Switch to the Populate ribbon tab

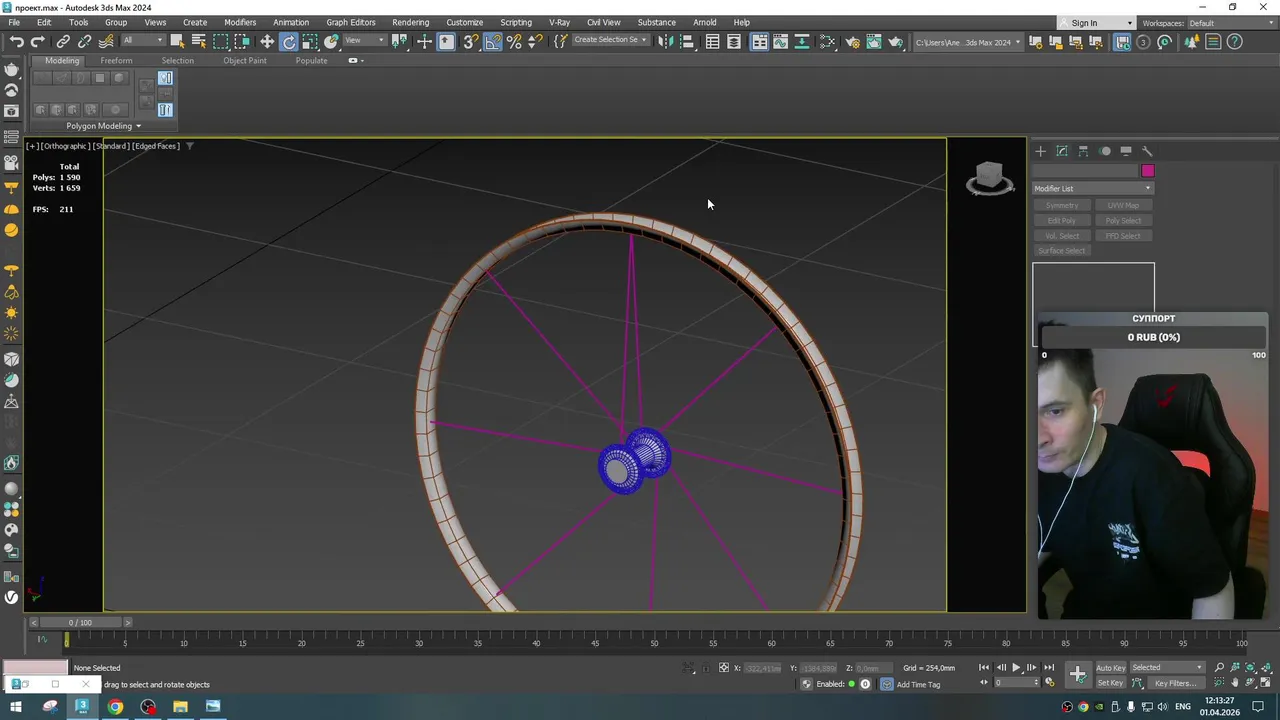pyautogui.click(x=311, y=60)
